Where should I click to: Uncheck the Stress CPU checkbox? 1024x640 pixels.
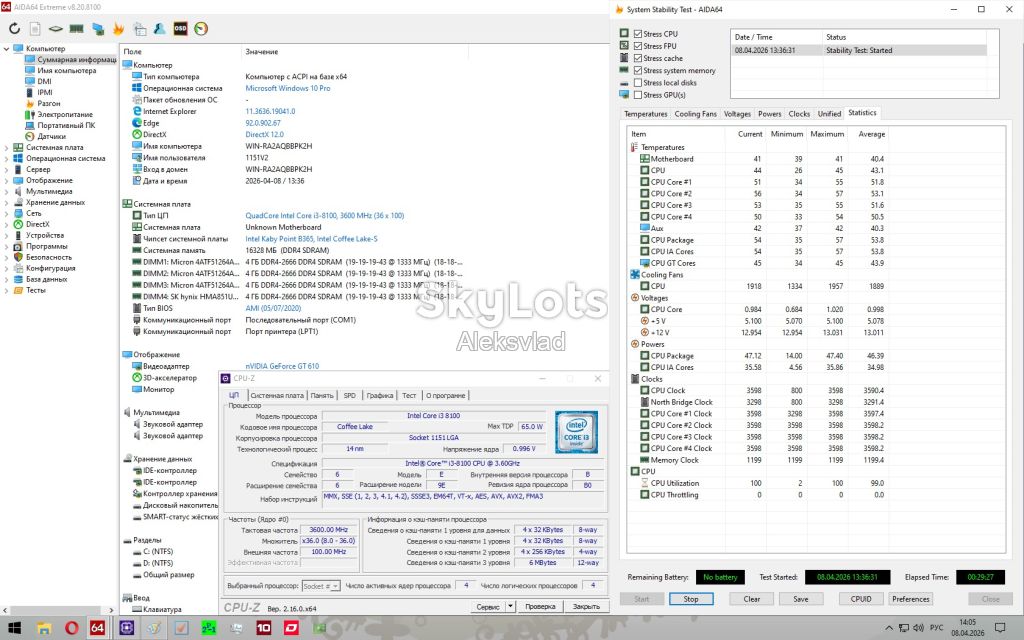(x=638, y=34)
